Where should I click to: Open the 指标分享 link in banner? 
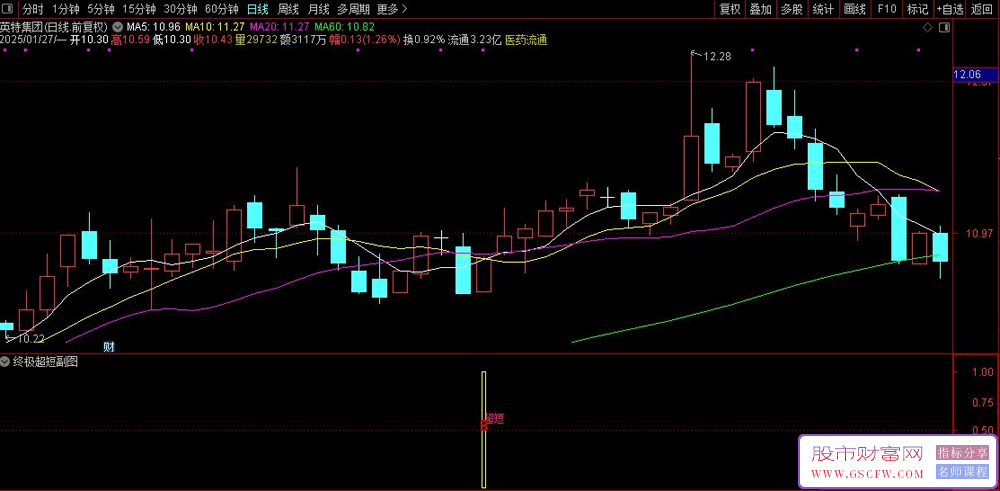click(962, 453)
